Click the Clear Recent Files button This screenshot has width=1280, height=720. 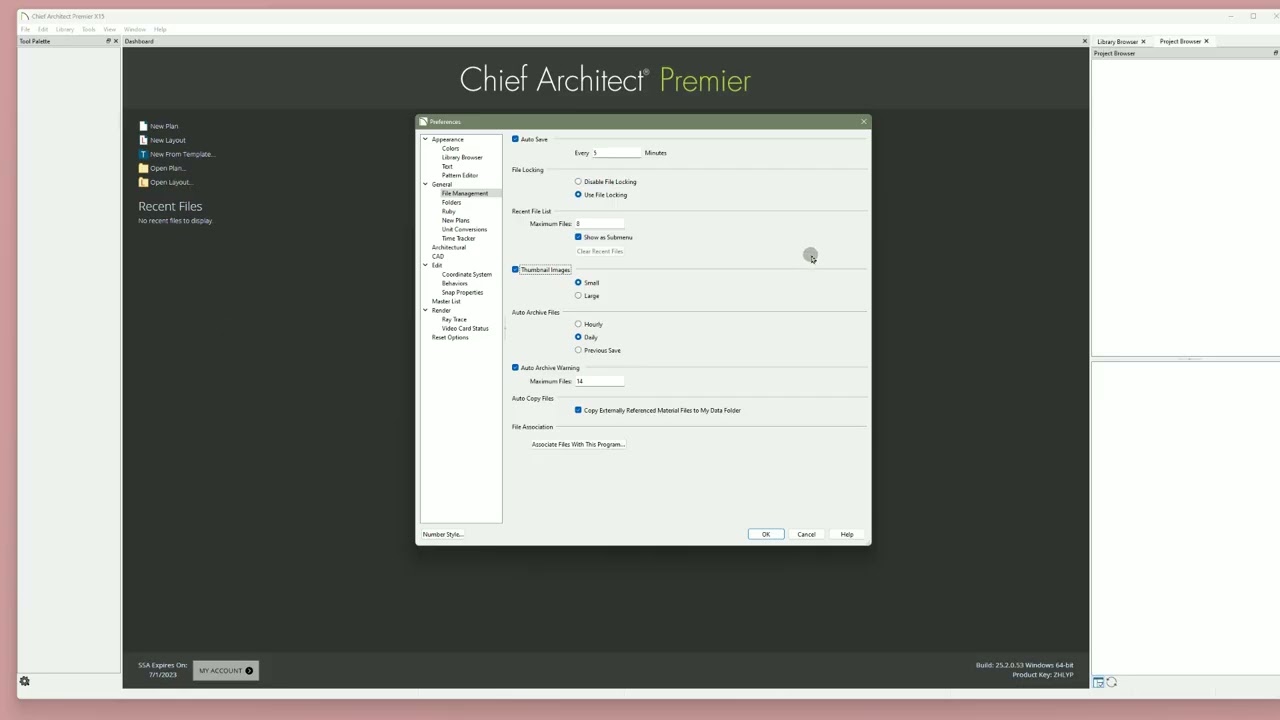[600, 251]
